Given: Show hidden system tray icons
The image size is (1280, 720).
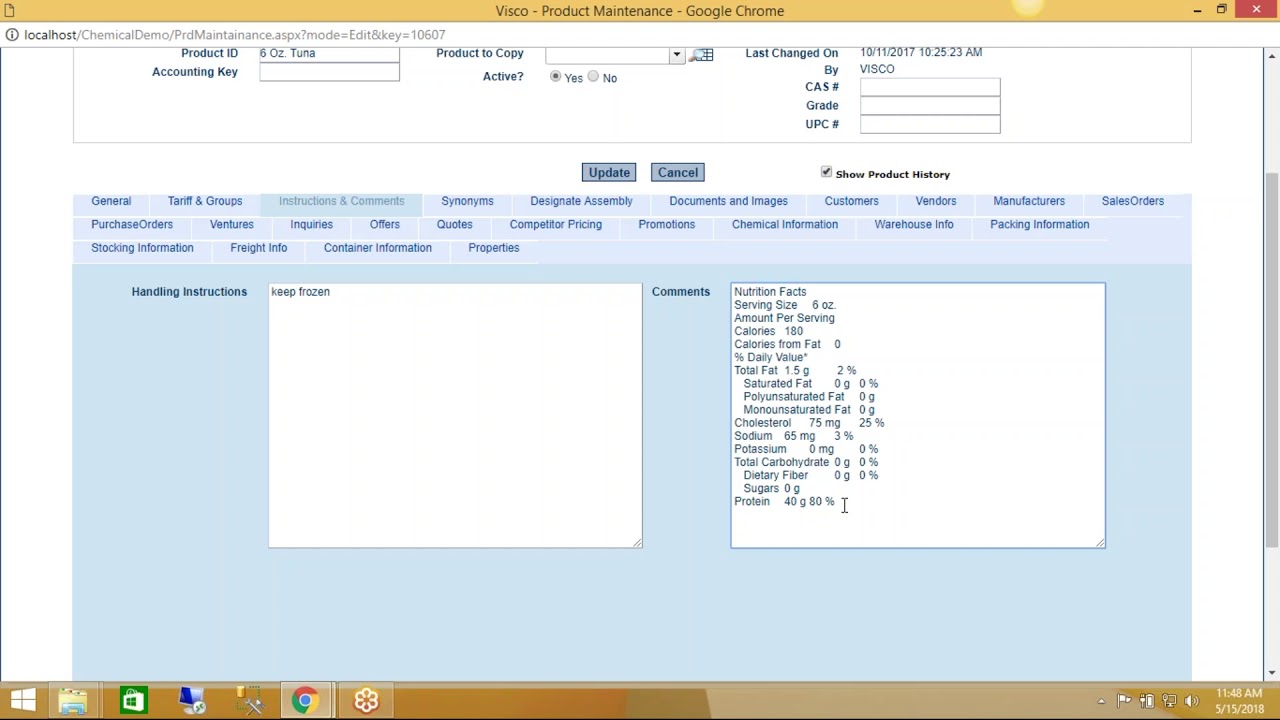Looking at the screenshot, I should coord(1101,701).
